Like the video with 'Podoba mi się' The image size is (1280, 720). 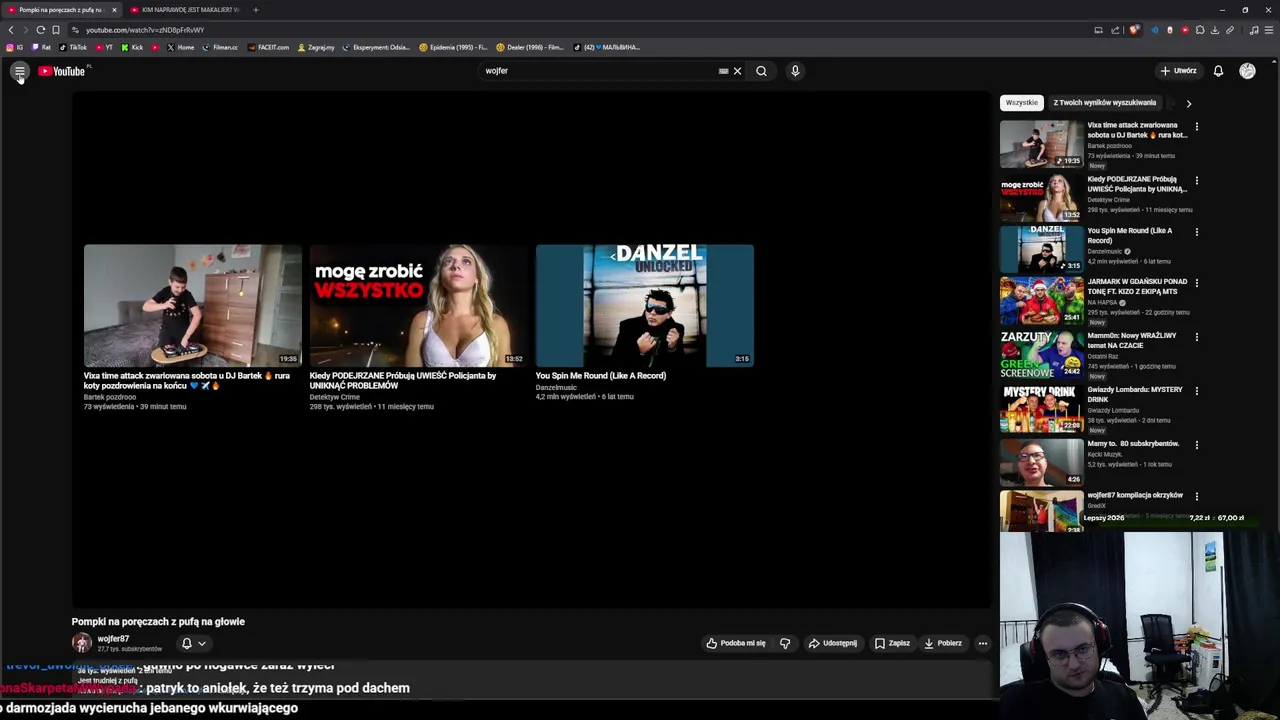point(736,643)
